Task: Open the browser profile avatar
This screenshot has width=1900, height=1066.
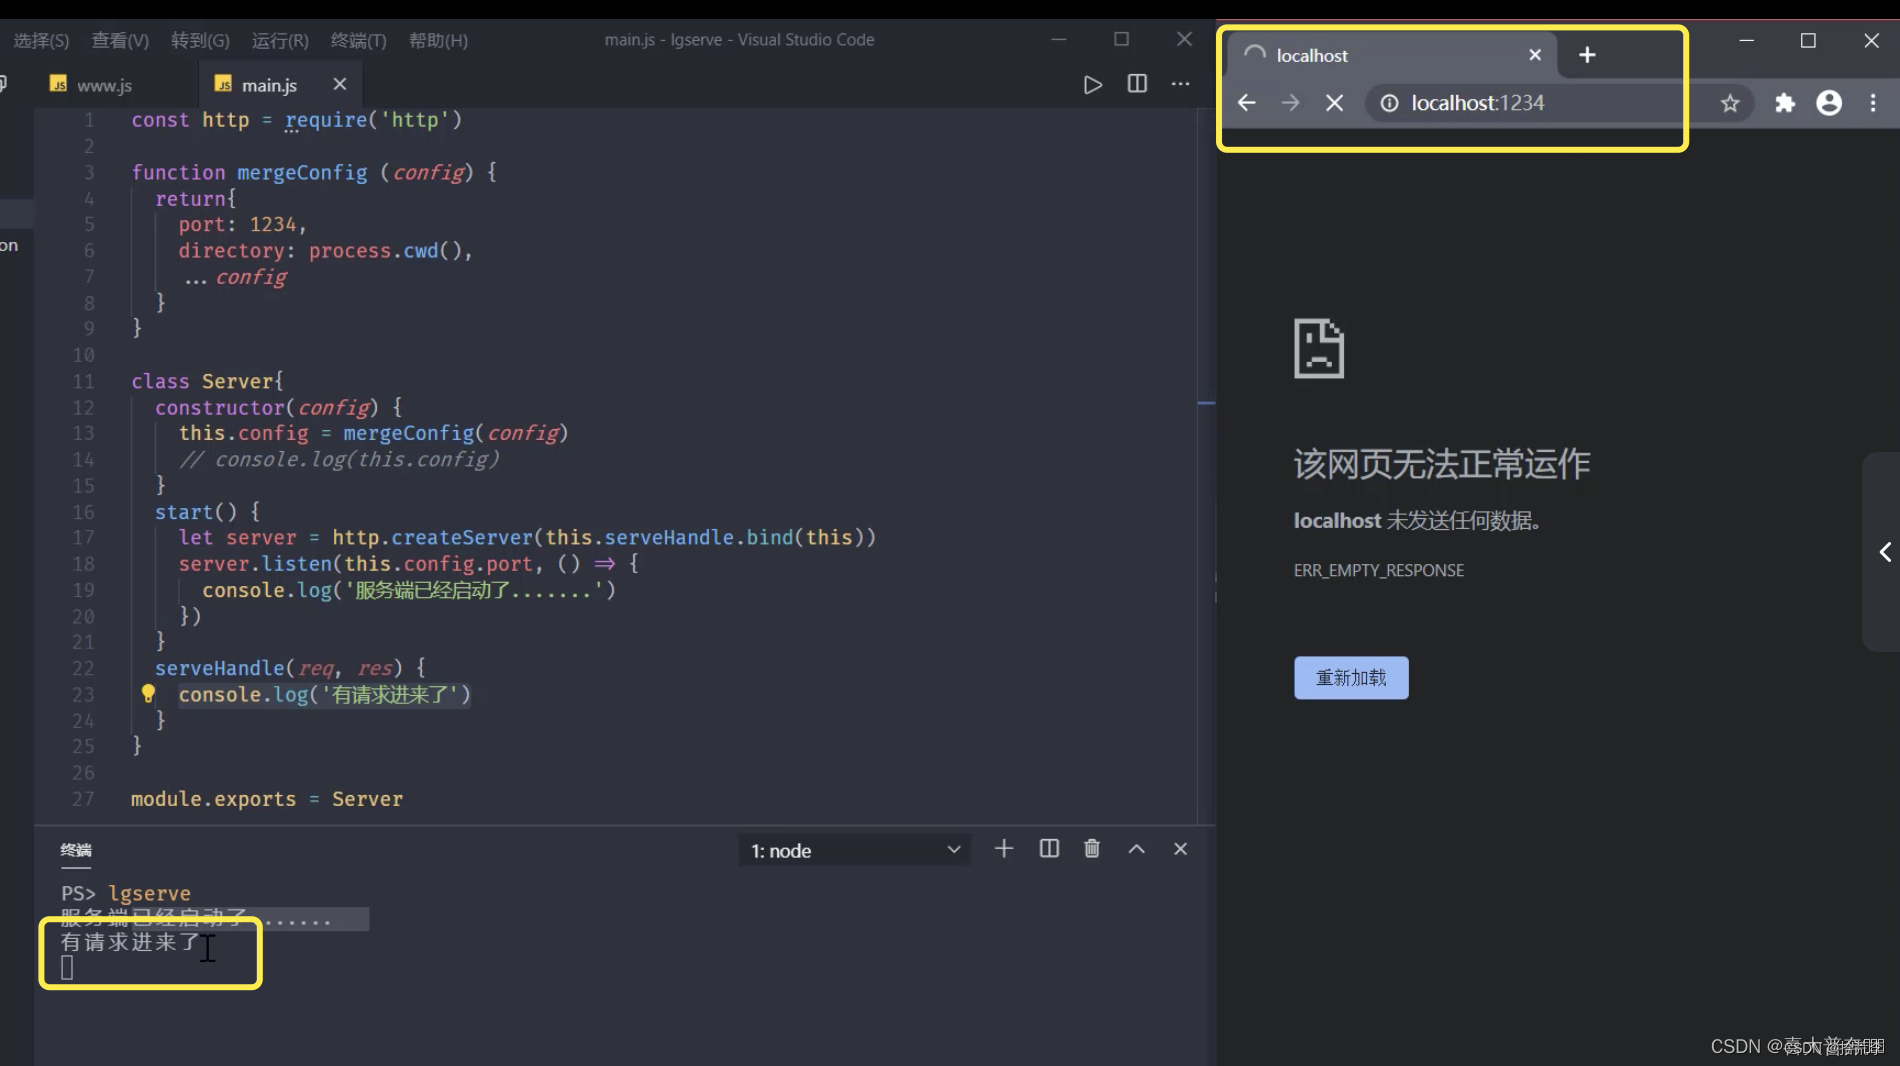Action: tap(1829, 102)
